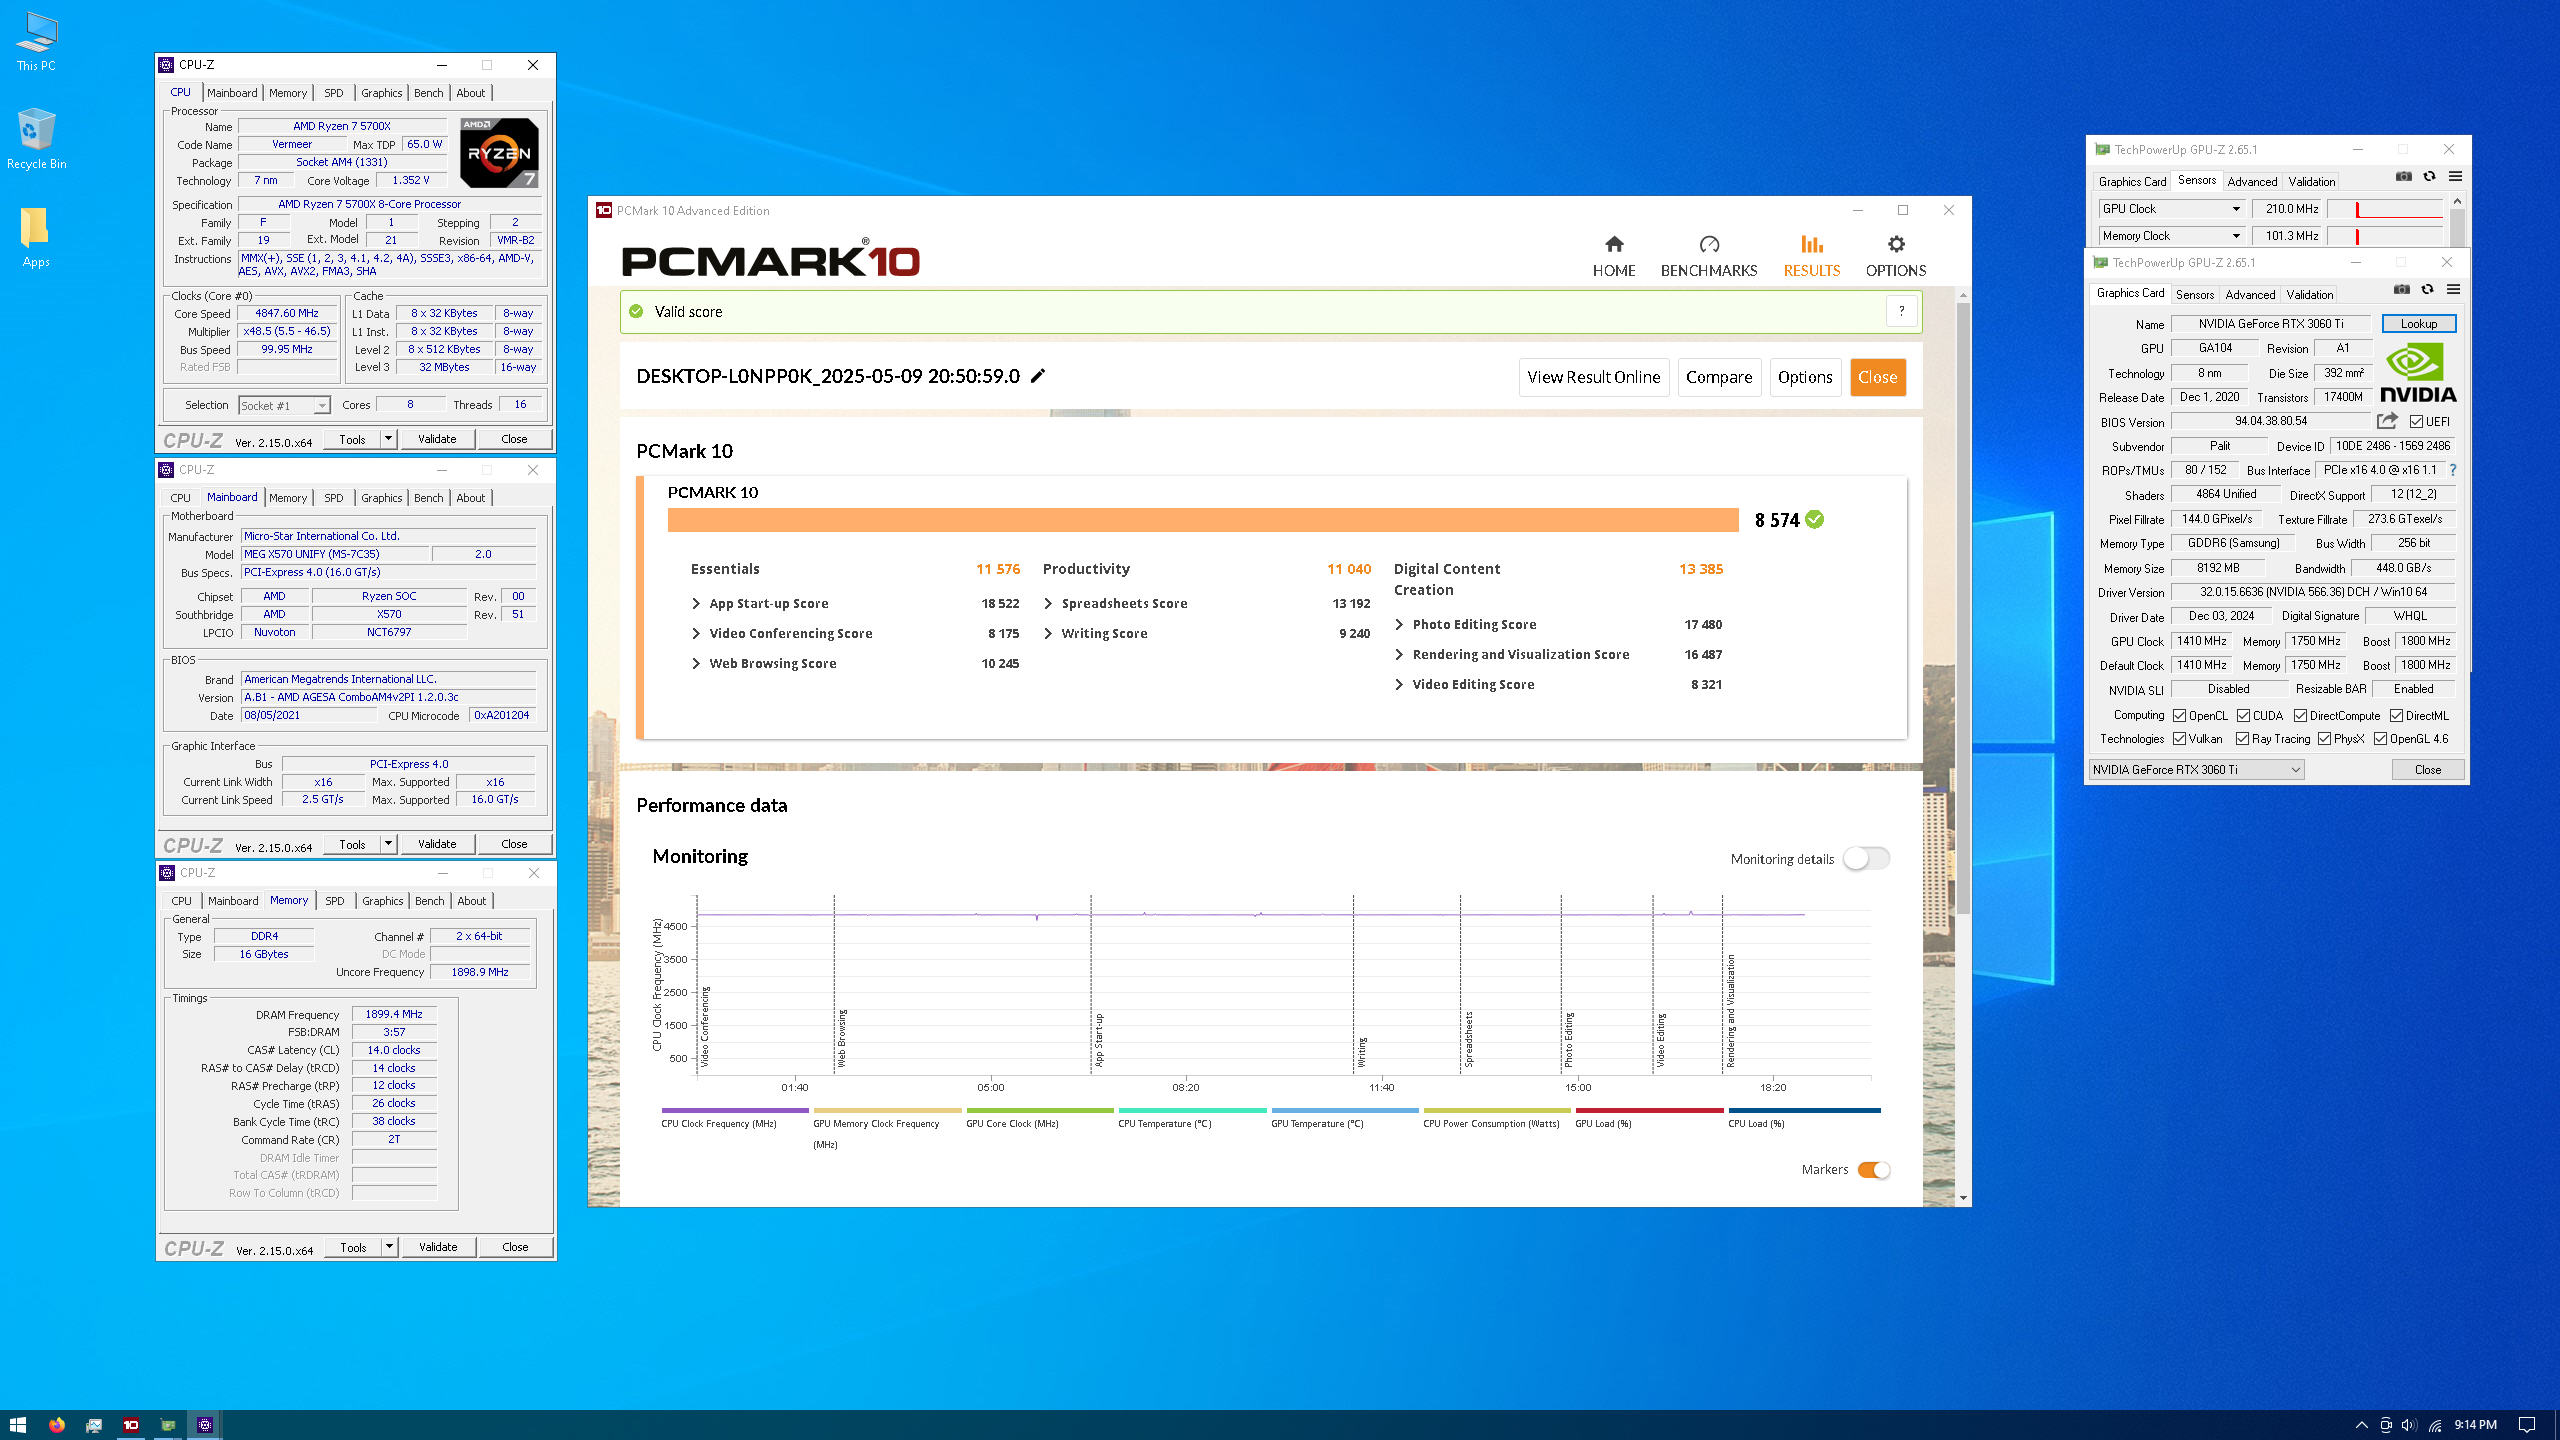This screenshot has height=1440, width=2560.
Task: Click Validate in the top CPU-Z window
Action: tap(437, 439)
